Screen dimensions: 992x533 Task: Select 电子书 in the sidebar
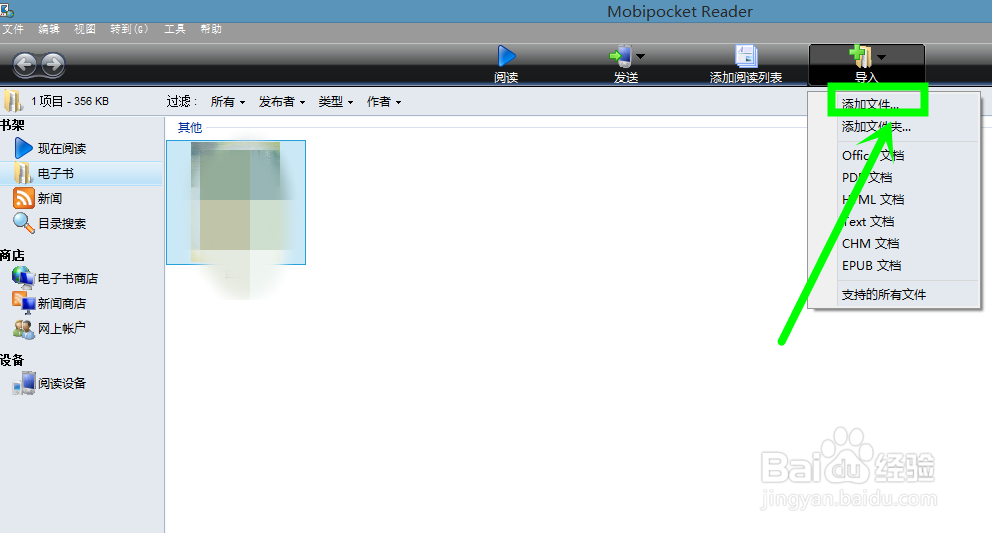[x=56, y=173]
